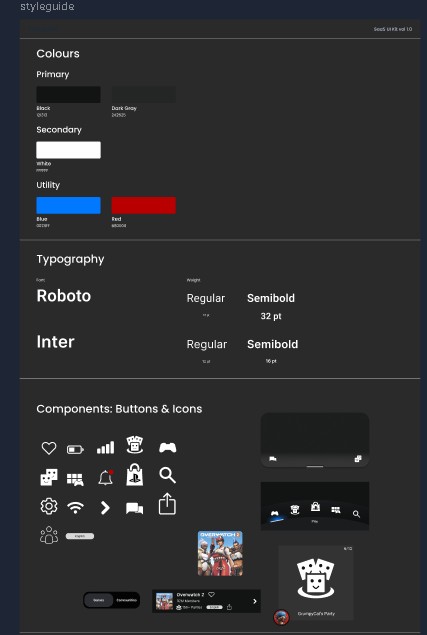The width and height of the screenshot is (427, 635).
Task: Click the chat icon on the dark rounded card
Action: (x=273, y=459)
